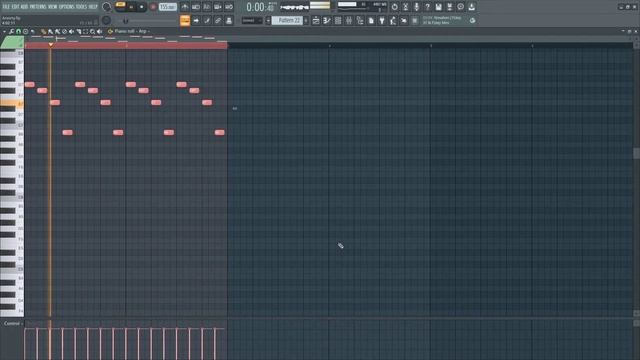The width and height of the screenshot is (640, 360).
Task: Open the piano roll options arrow menu
Action: click(4, 31)
